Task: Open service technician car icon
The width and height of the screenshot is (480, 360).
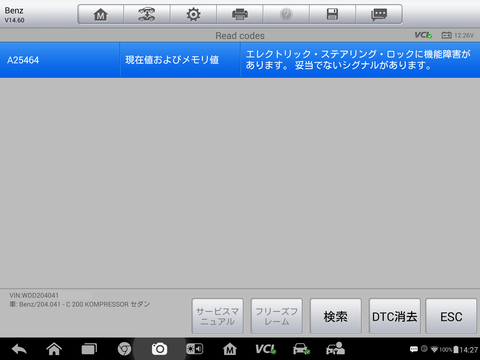Action: tap(335, 349)
